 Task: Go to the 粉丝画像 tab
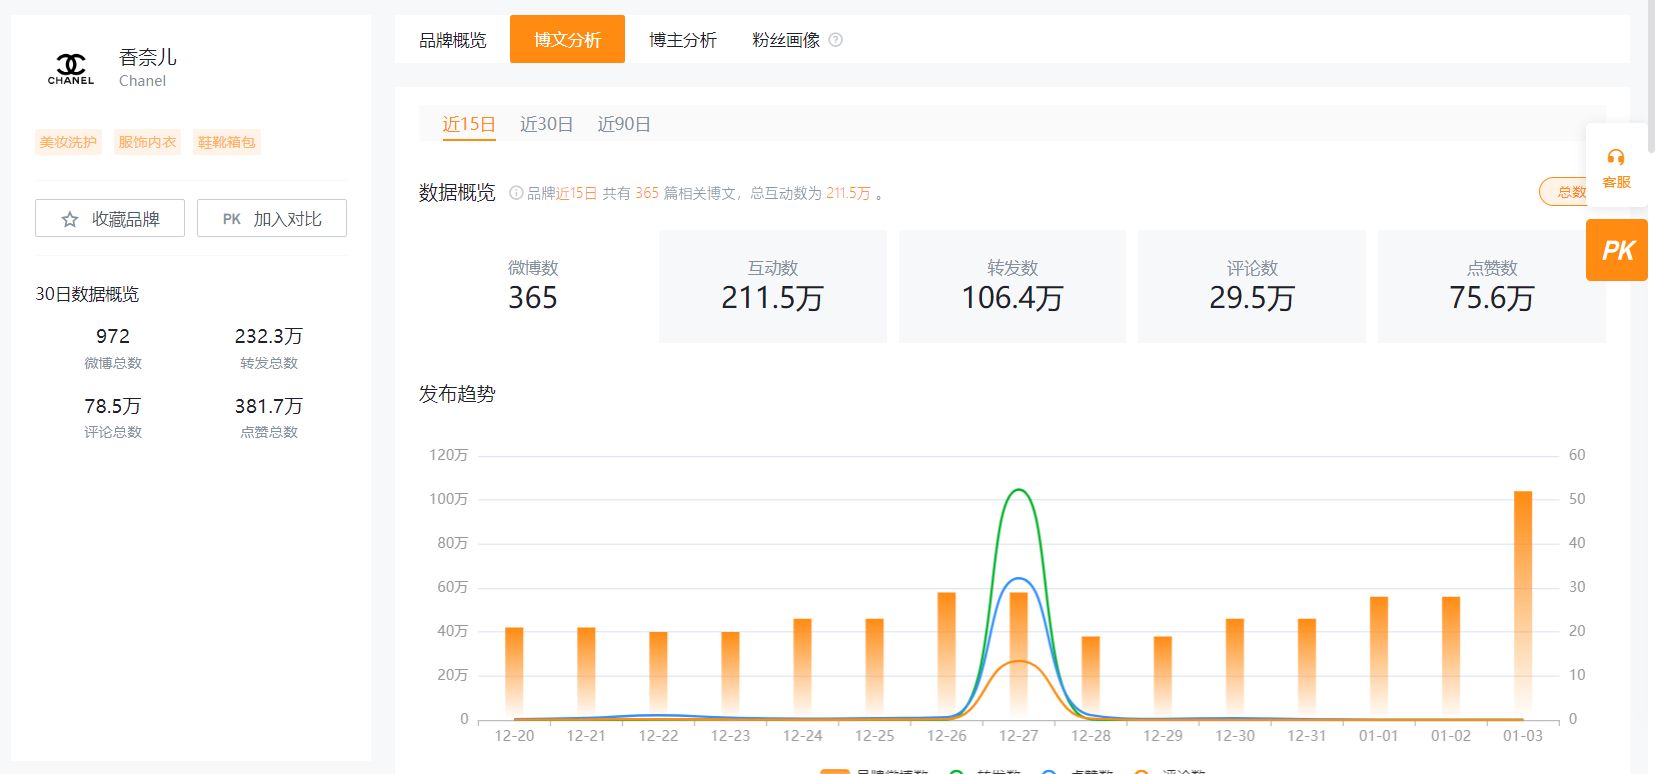click(786, 40)
